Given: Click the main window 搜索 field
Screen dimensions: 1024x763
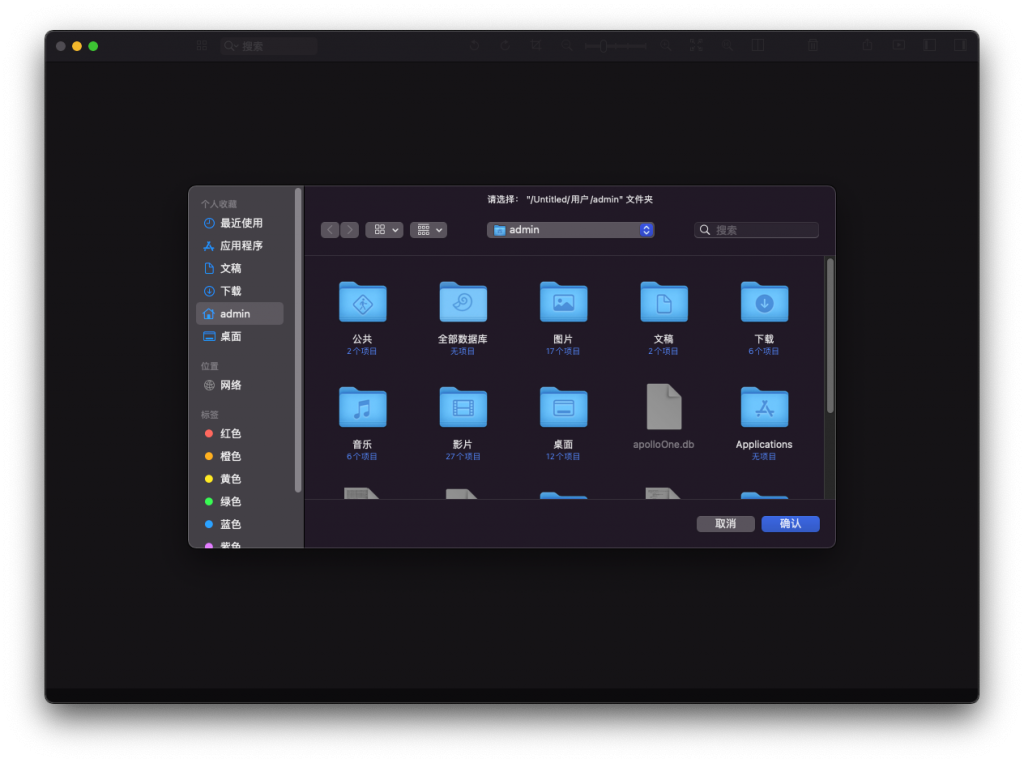Looking at the screenshot, I should [269, 46].
